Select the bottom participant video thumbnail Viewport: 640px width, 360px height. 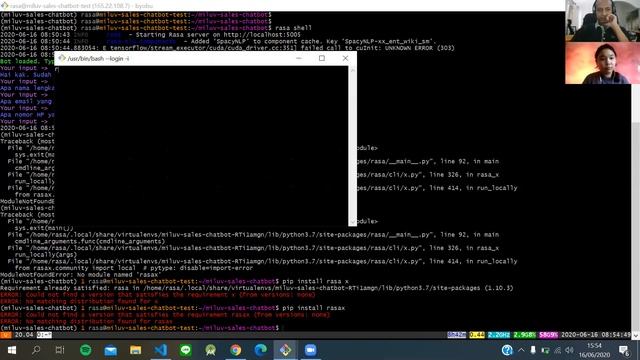(x=602, y=63)
